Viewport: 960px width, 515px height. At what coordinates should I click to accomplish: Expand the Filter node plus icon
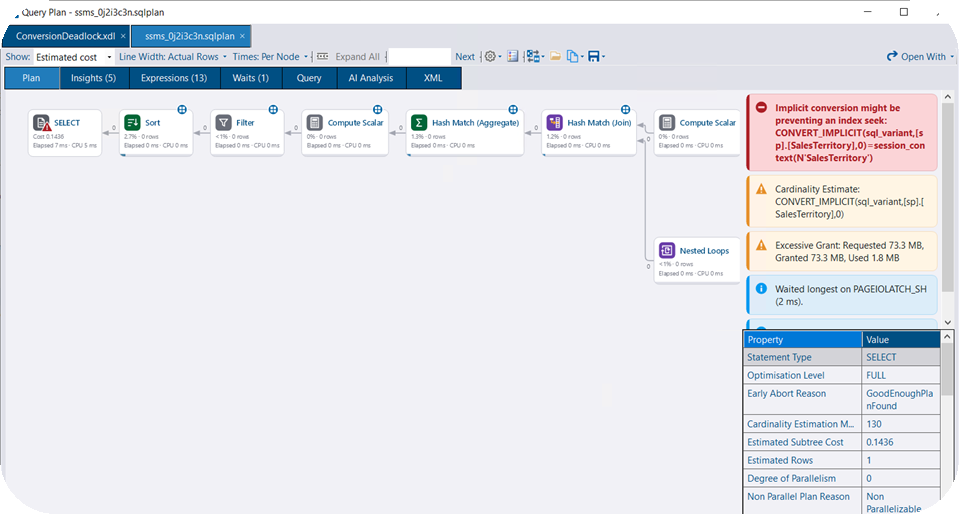click(273, 110)
